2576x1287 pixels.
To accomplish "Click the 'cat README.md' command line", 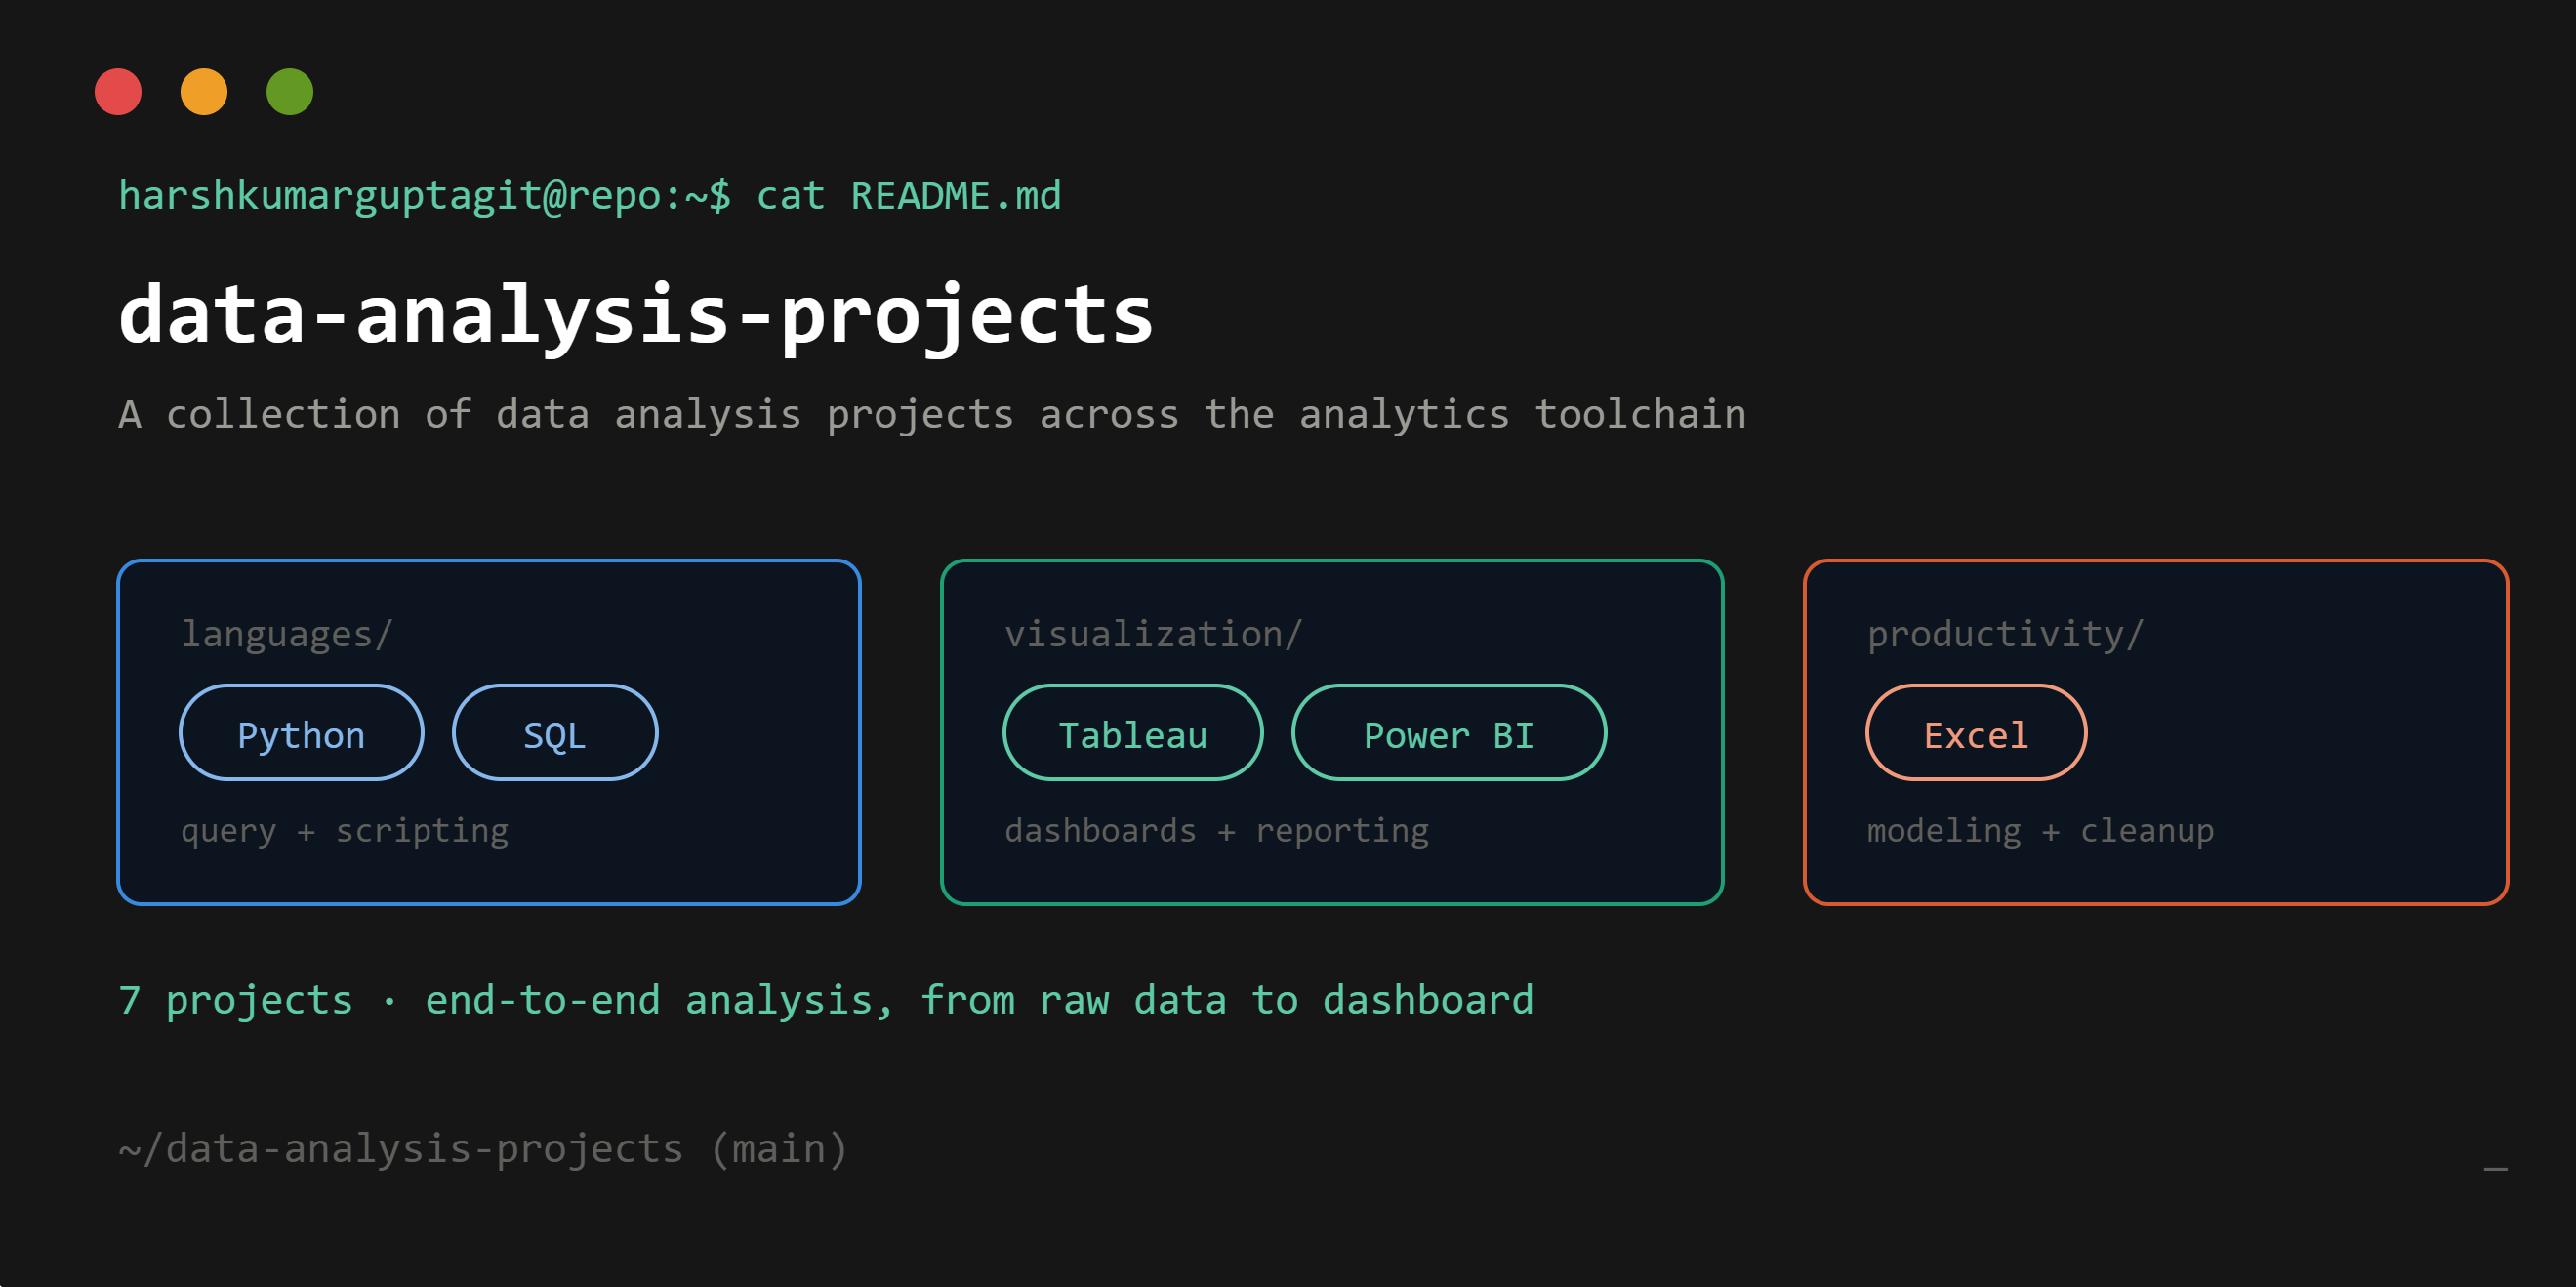I will (x=590, y=196).
